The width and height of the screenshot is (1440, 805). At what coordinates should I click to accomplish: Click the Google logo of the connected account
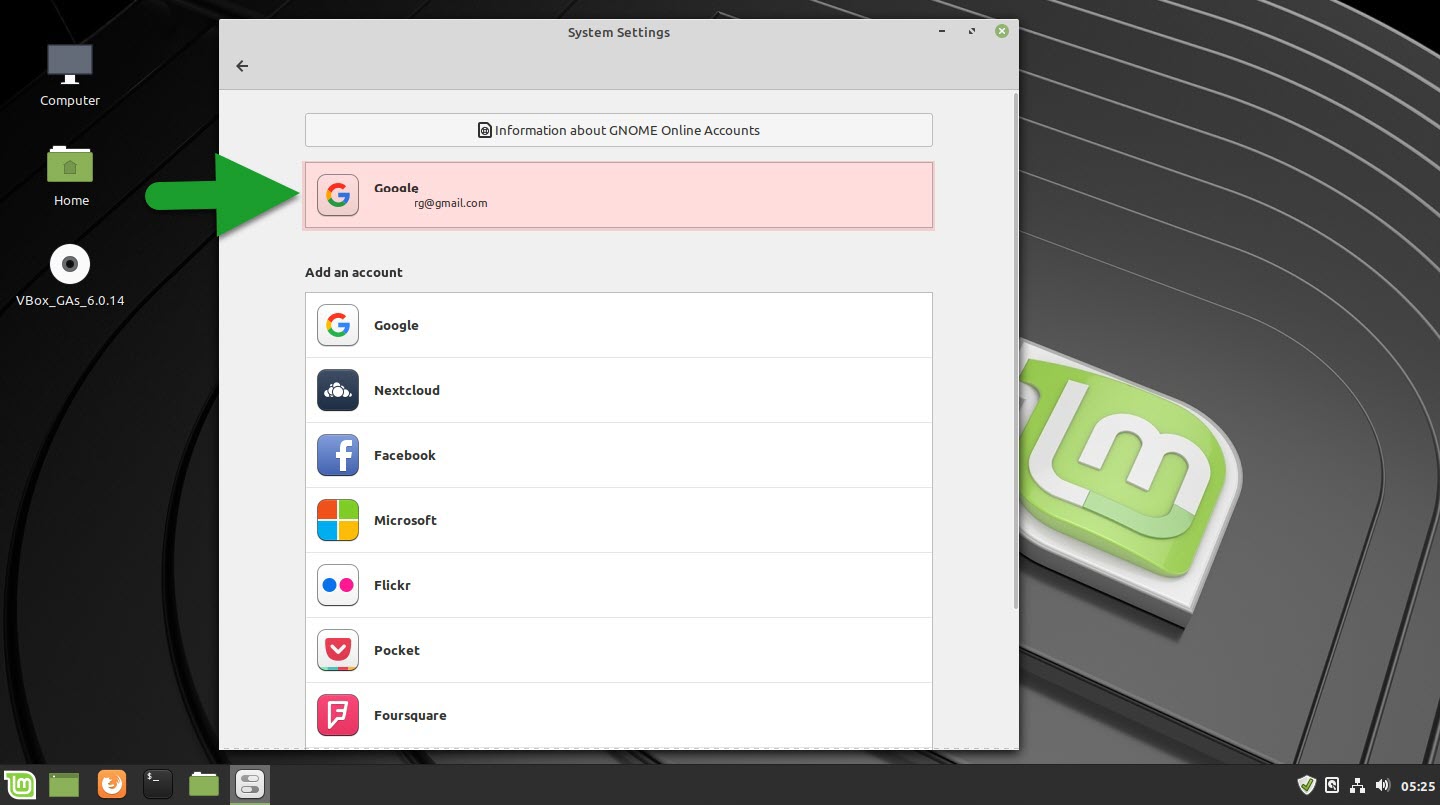click(338, 195)
